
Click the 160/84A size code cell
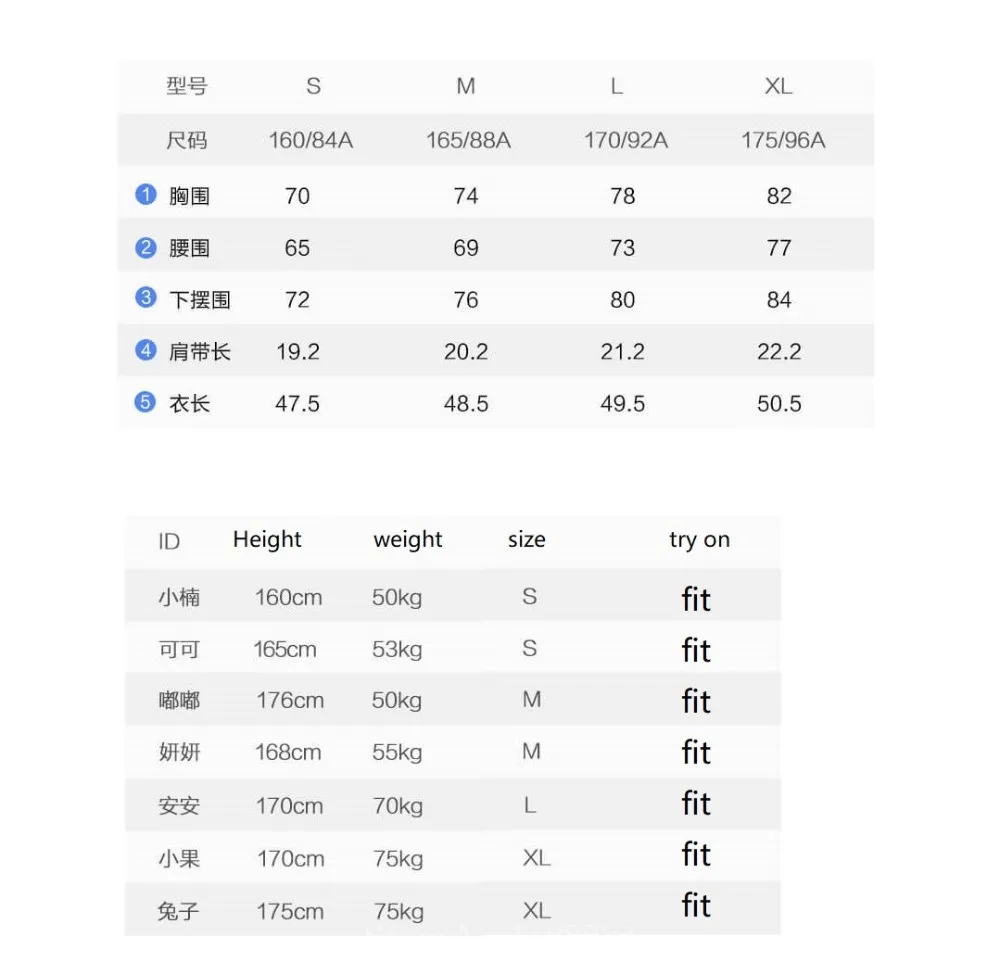pyautogui.click(x=311, y=140)
